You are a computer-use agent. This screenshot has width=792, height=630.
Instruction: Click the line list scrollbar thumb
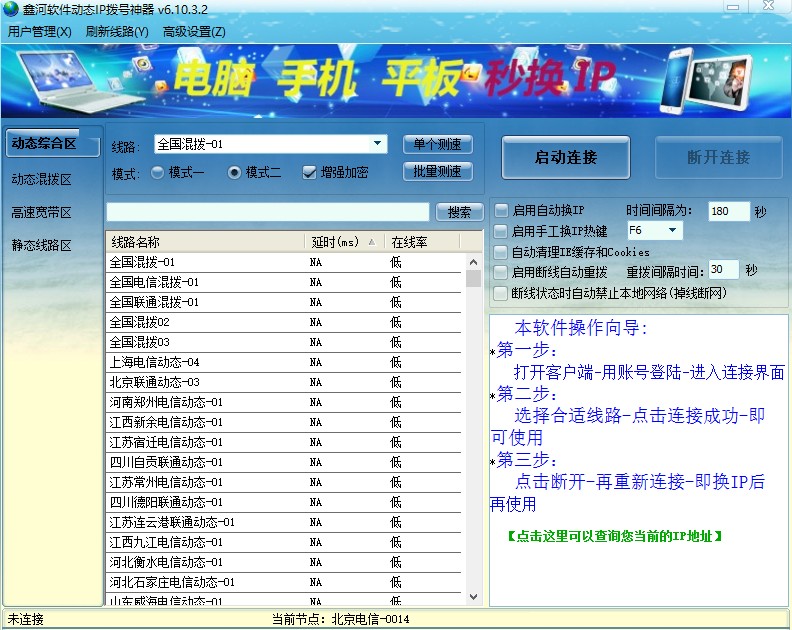click(x=473, y=278)
